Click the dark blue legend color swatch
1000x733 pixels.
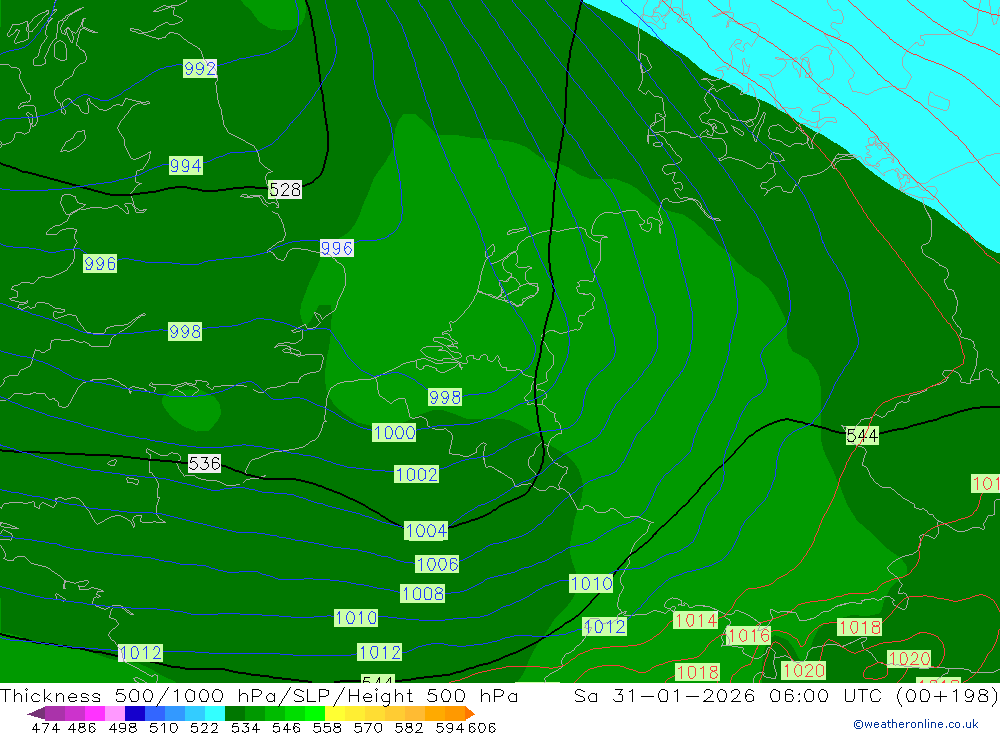135,713
